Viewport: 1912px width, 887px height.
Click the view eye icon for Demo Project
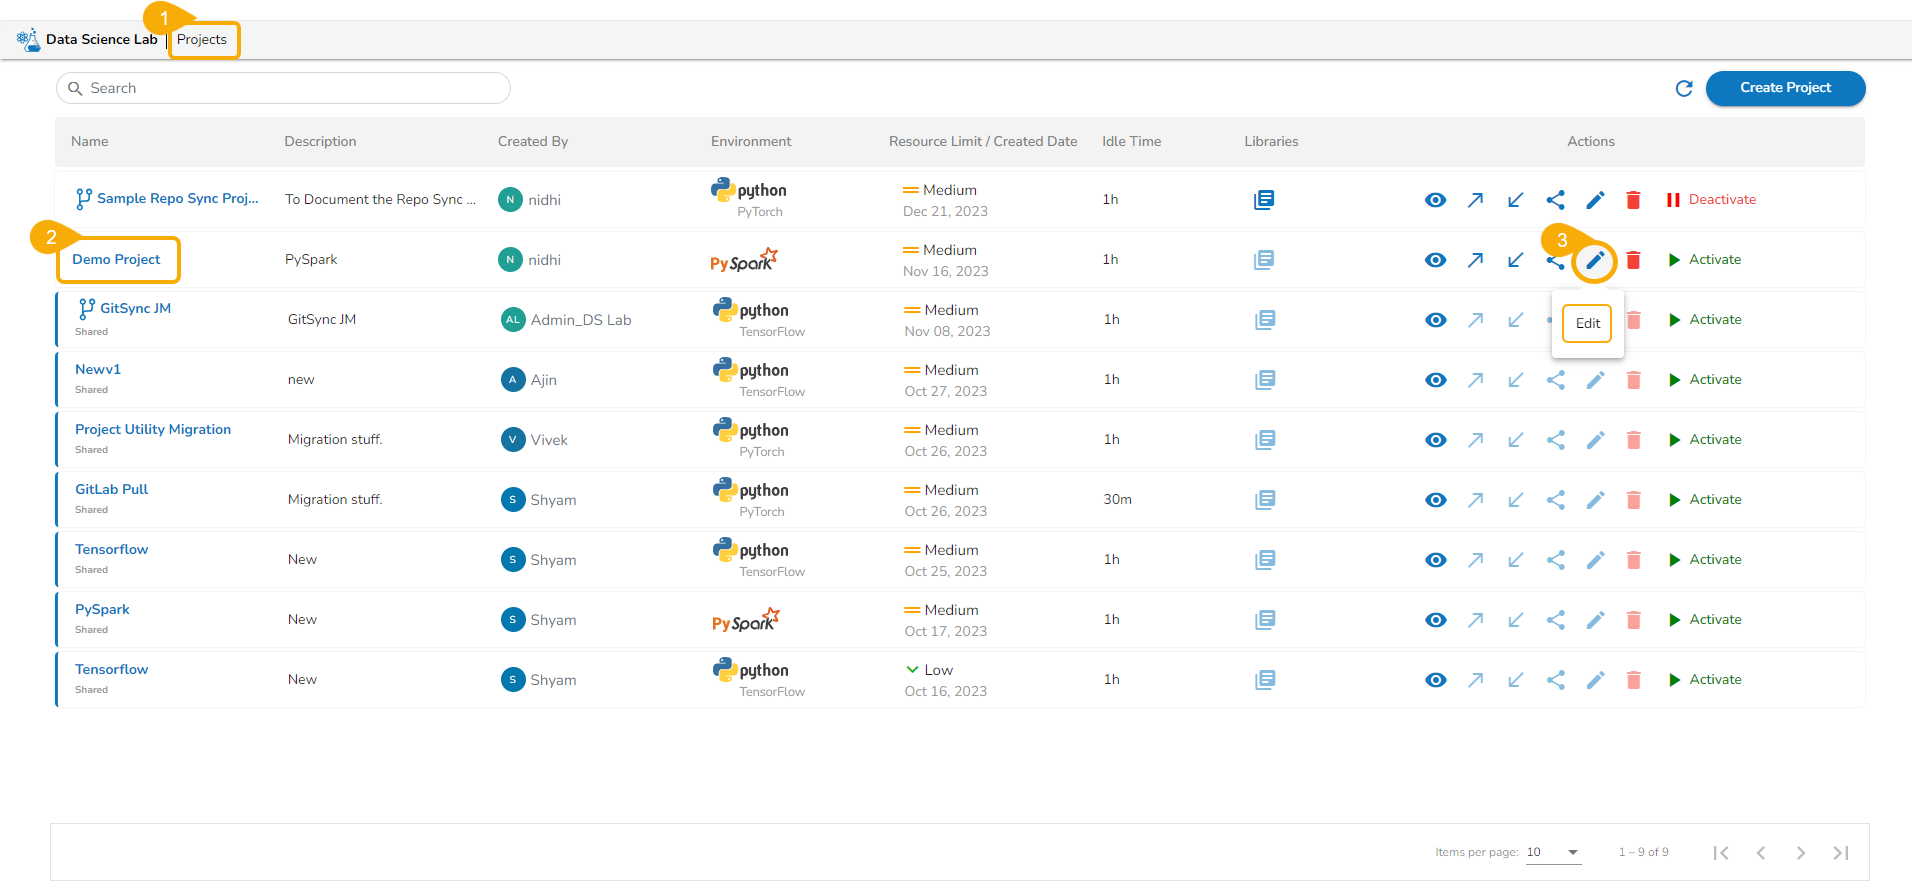(1435, 260)
